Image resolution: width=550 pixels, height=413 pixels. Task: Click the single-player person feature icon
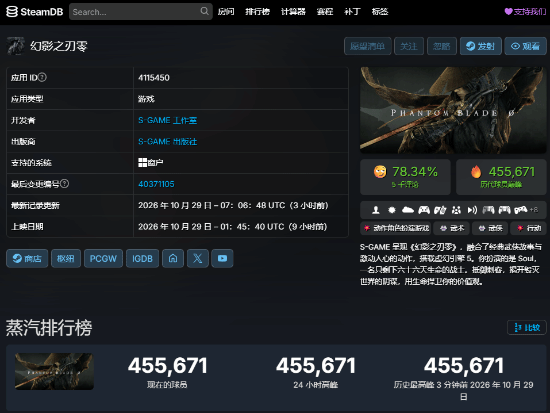tap(376, 210)
